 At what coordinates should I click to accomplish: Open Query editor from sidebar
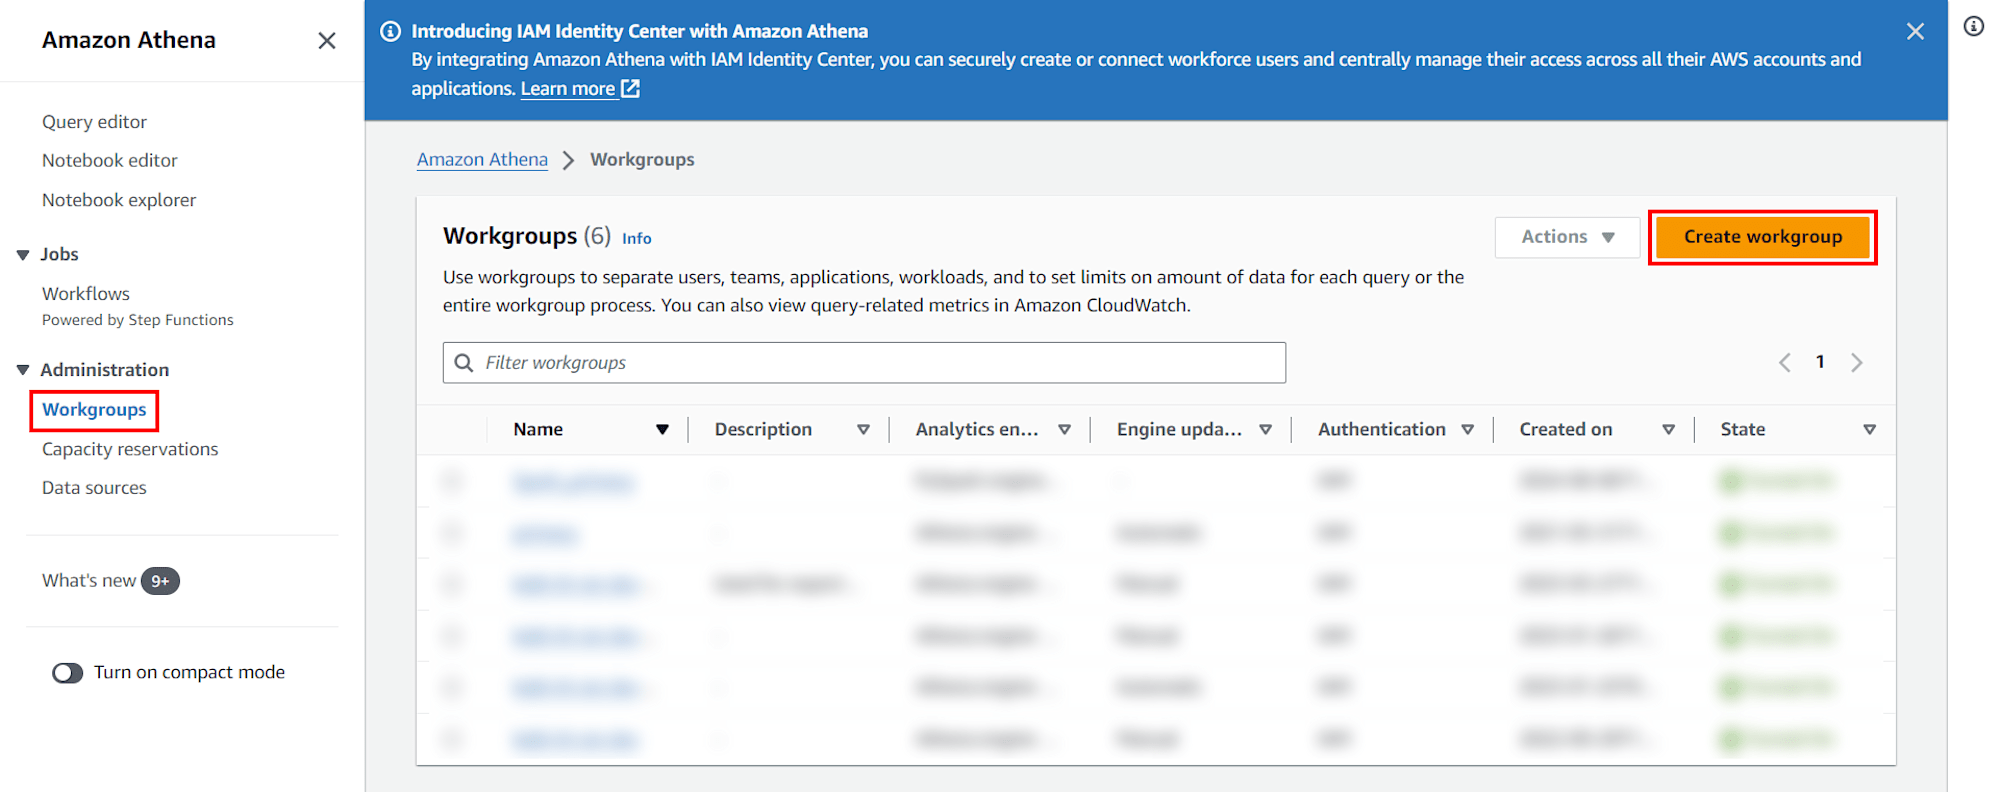point(94,122)
